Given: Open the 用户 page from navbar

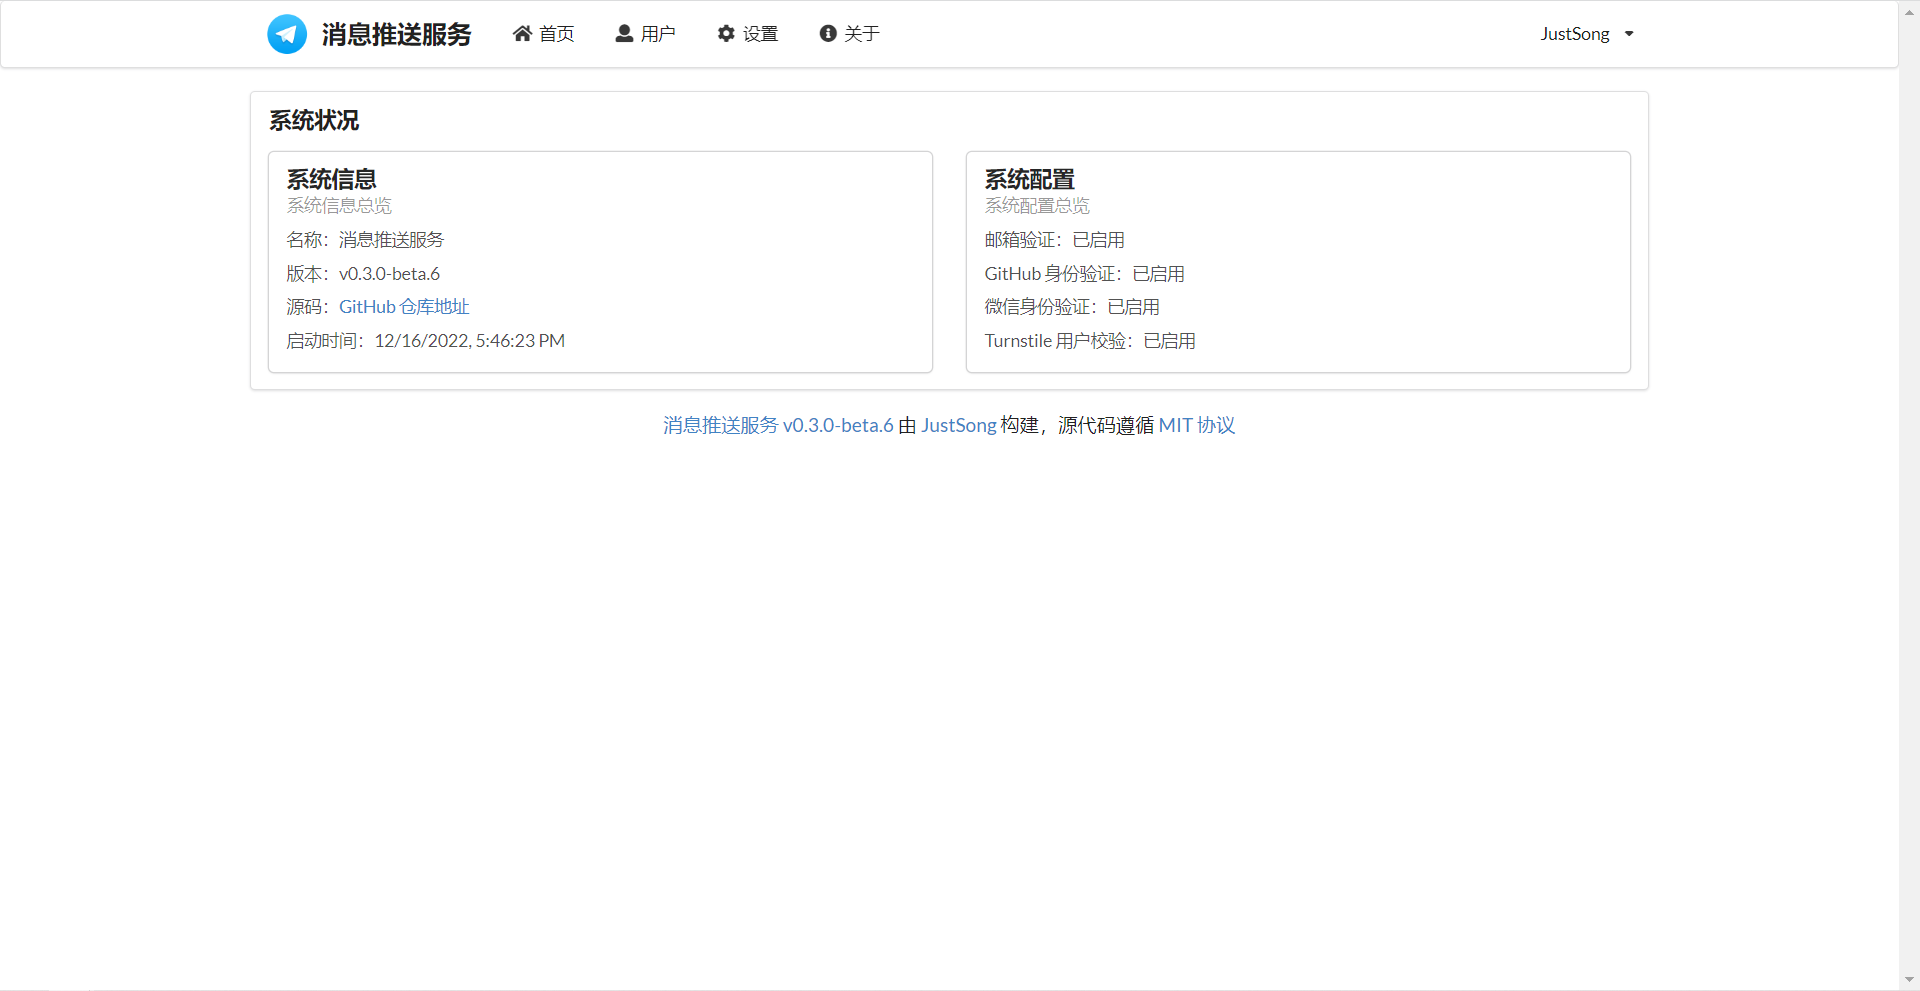Looking at the screenshot, I should click(x=656, y=33).
